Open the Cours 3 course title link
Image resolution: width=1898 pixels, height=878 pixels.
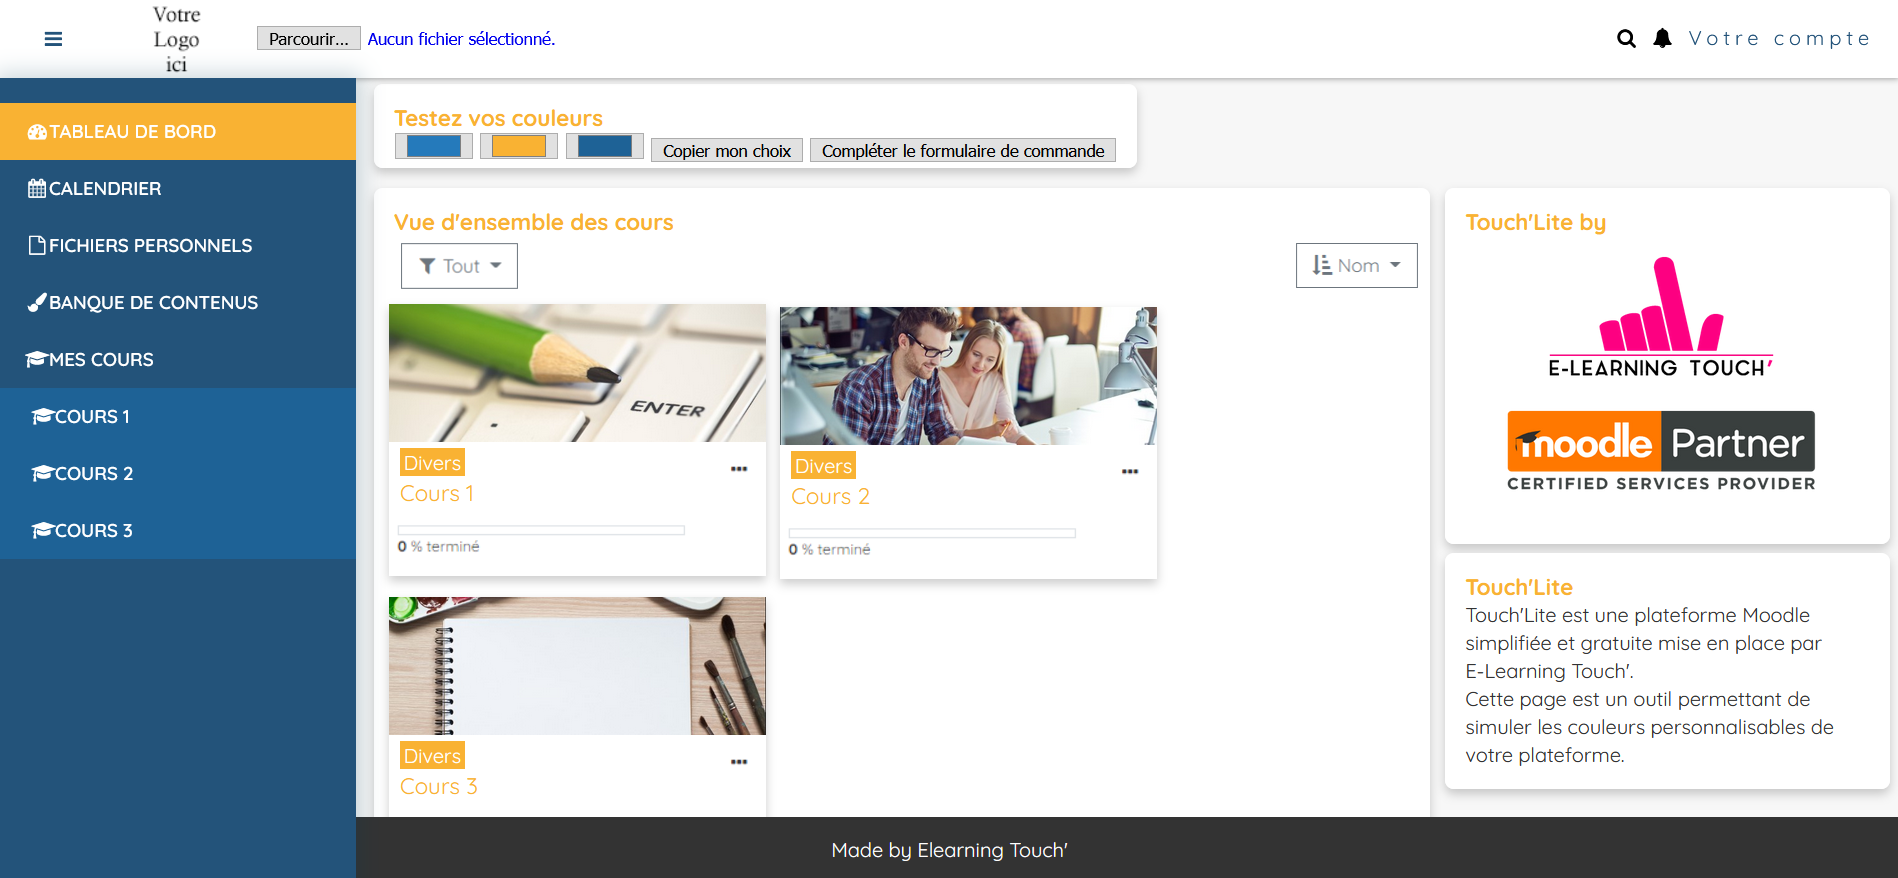pyautogui.click(x=439, y=786)
